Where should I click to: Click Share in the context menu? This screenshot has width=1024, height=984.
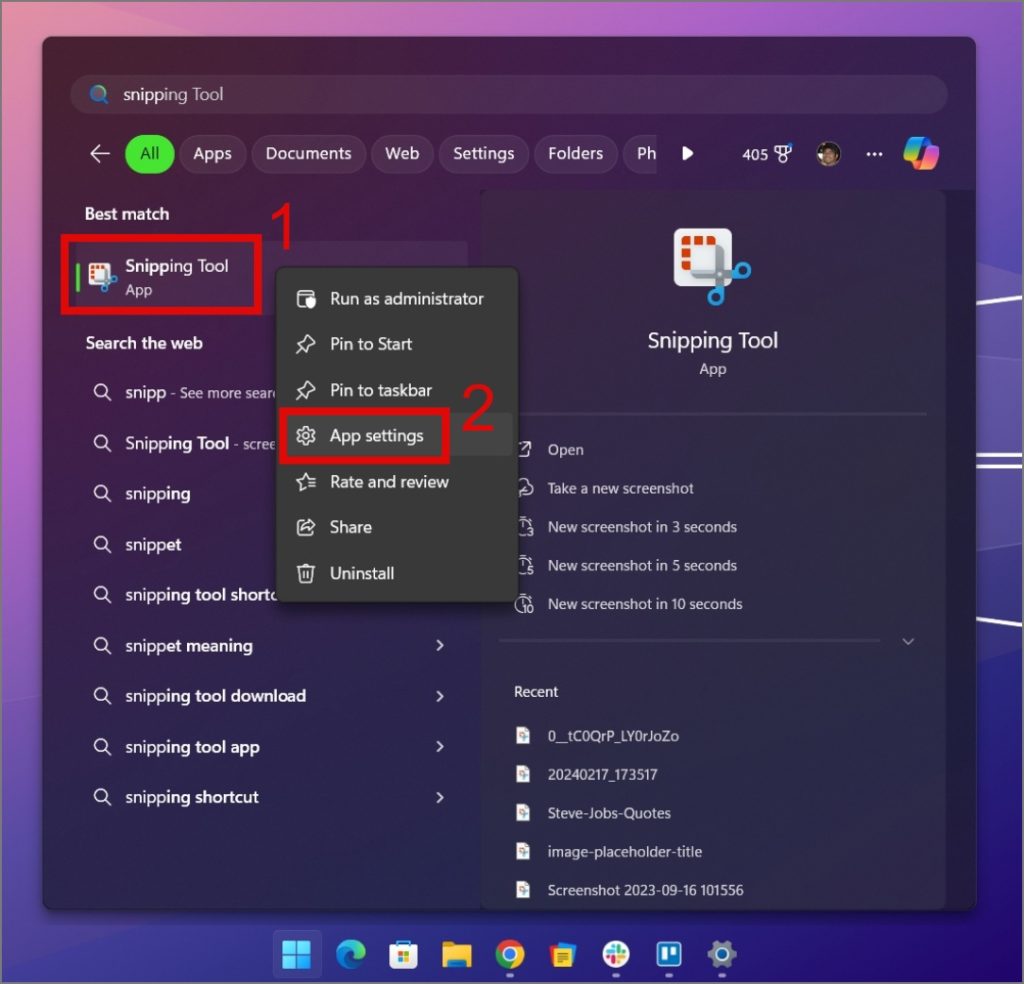396,527
